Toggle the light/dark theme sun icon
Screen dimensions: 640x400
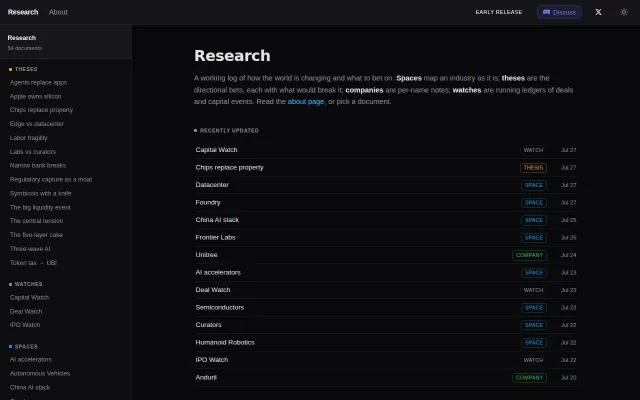pos(624,12)
